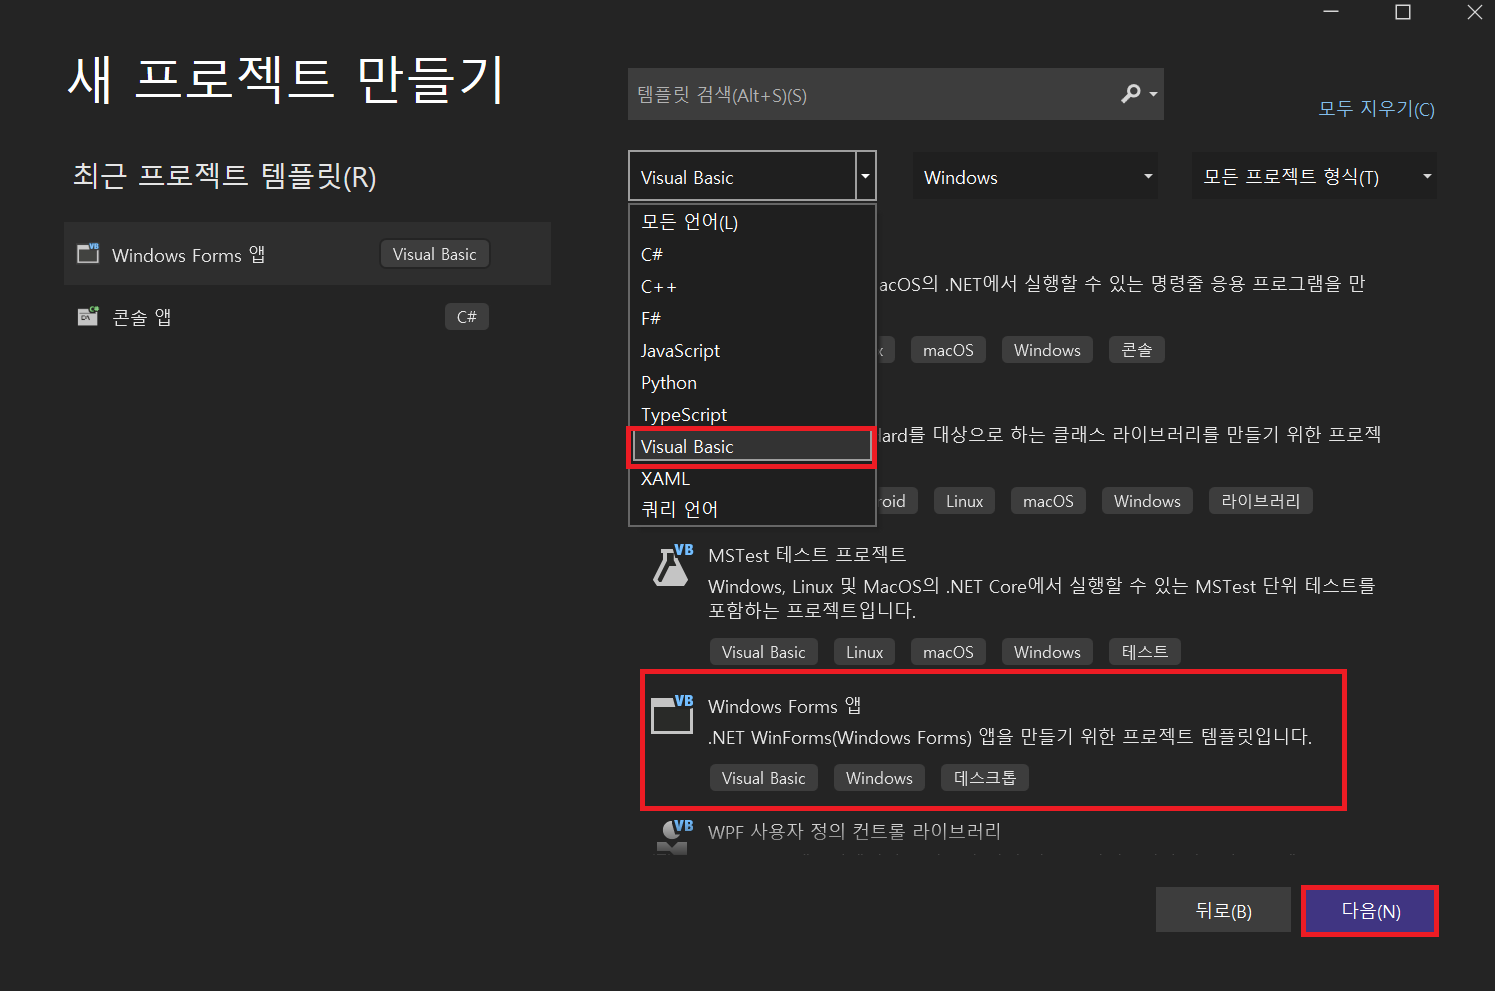Select the Windows Forms 앱 template title
The width and height of the screenshot is (1495, 991).
click(784, 705)
